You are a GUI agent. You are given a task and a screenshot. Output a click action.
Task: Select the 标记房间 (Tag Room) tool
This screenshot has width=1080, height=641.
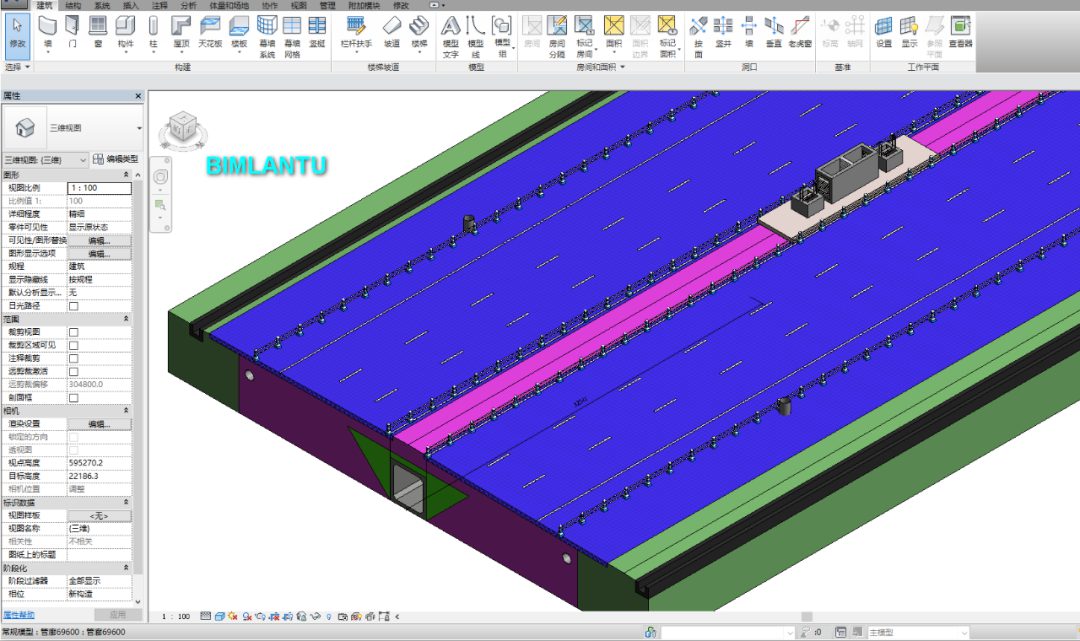(x=584, y=36)
